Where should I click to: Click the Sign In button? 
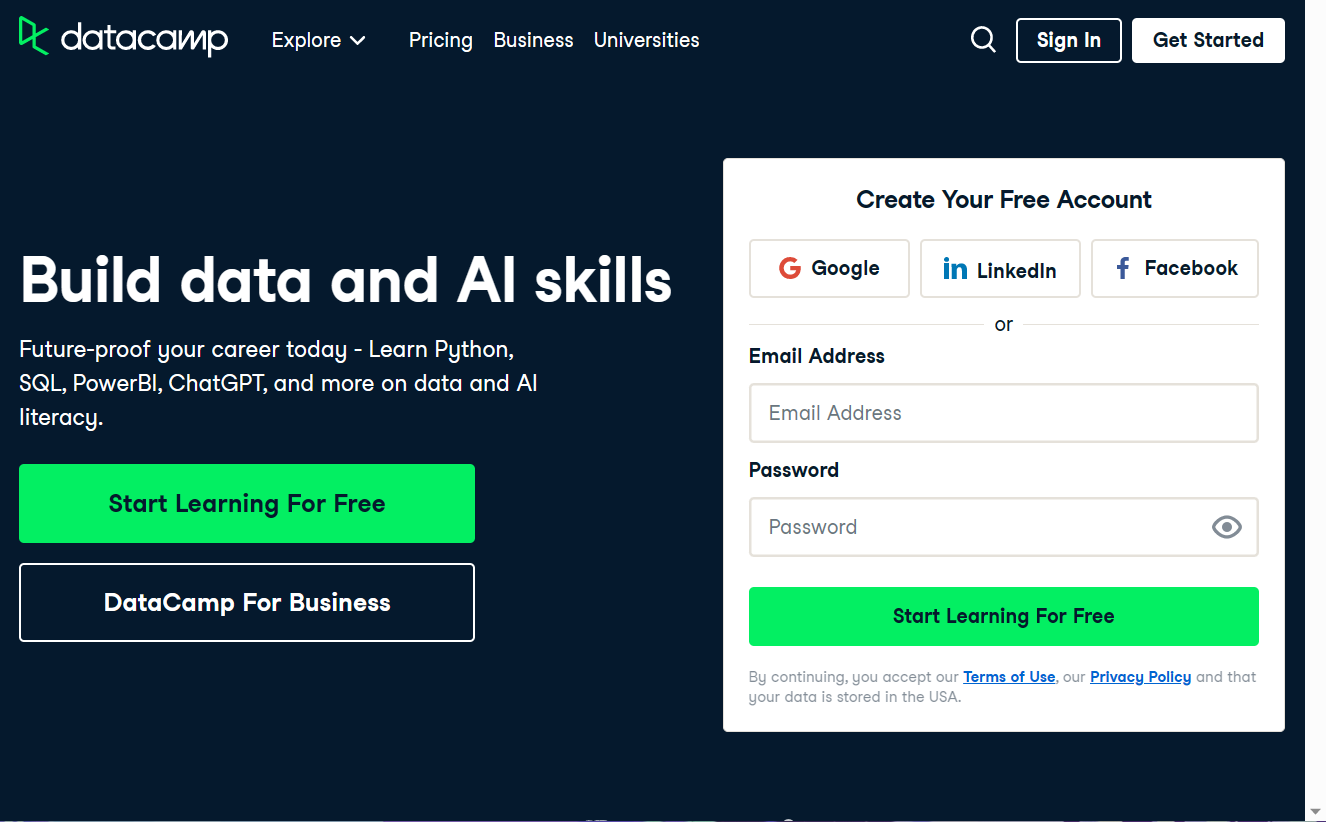coord(1069,40)
